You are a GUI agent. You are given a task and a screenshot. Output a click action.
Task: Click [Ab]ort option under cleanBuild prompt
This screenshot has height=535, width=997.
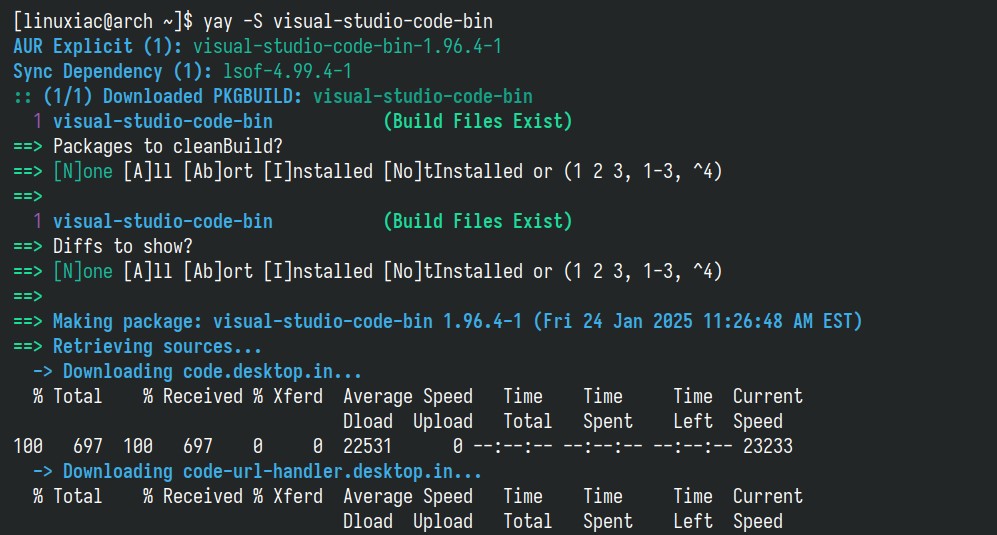click(x=217, y=171)
